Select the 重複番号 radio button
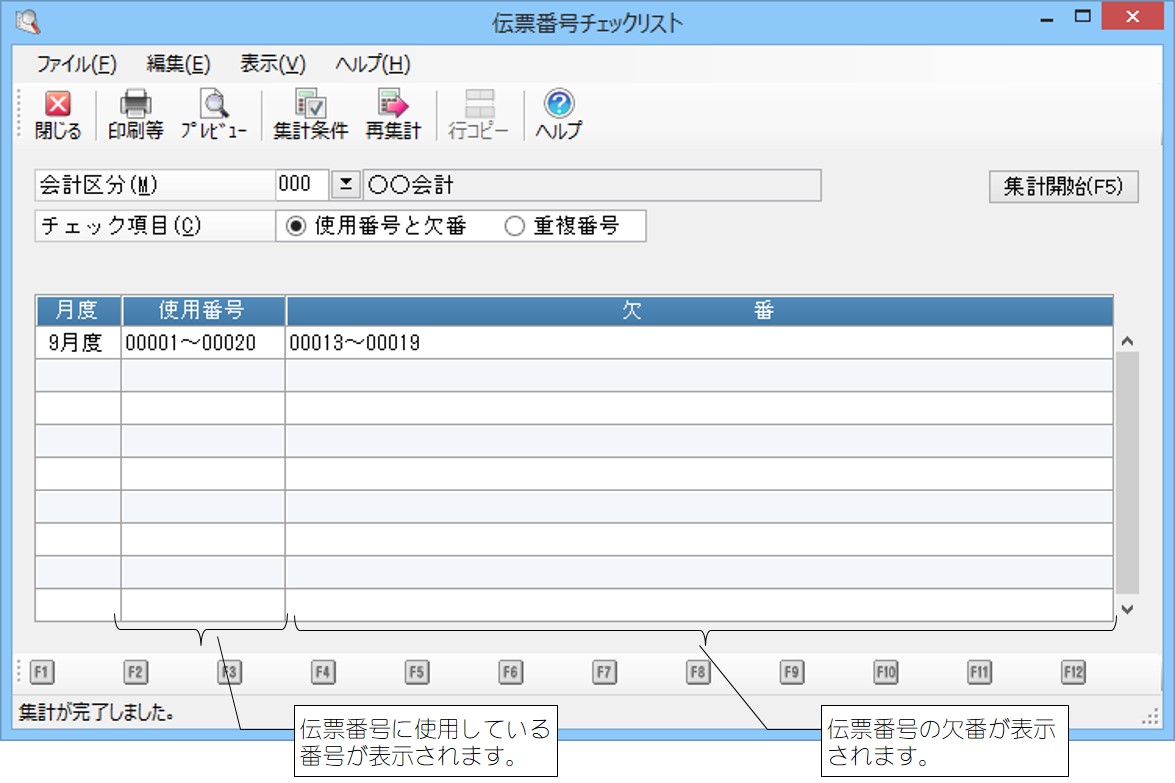Viewport: 1175px width, 783px height. tap(514, 226)
